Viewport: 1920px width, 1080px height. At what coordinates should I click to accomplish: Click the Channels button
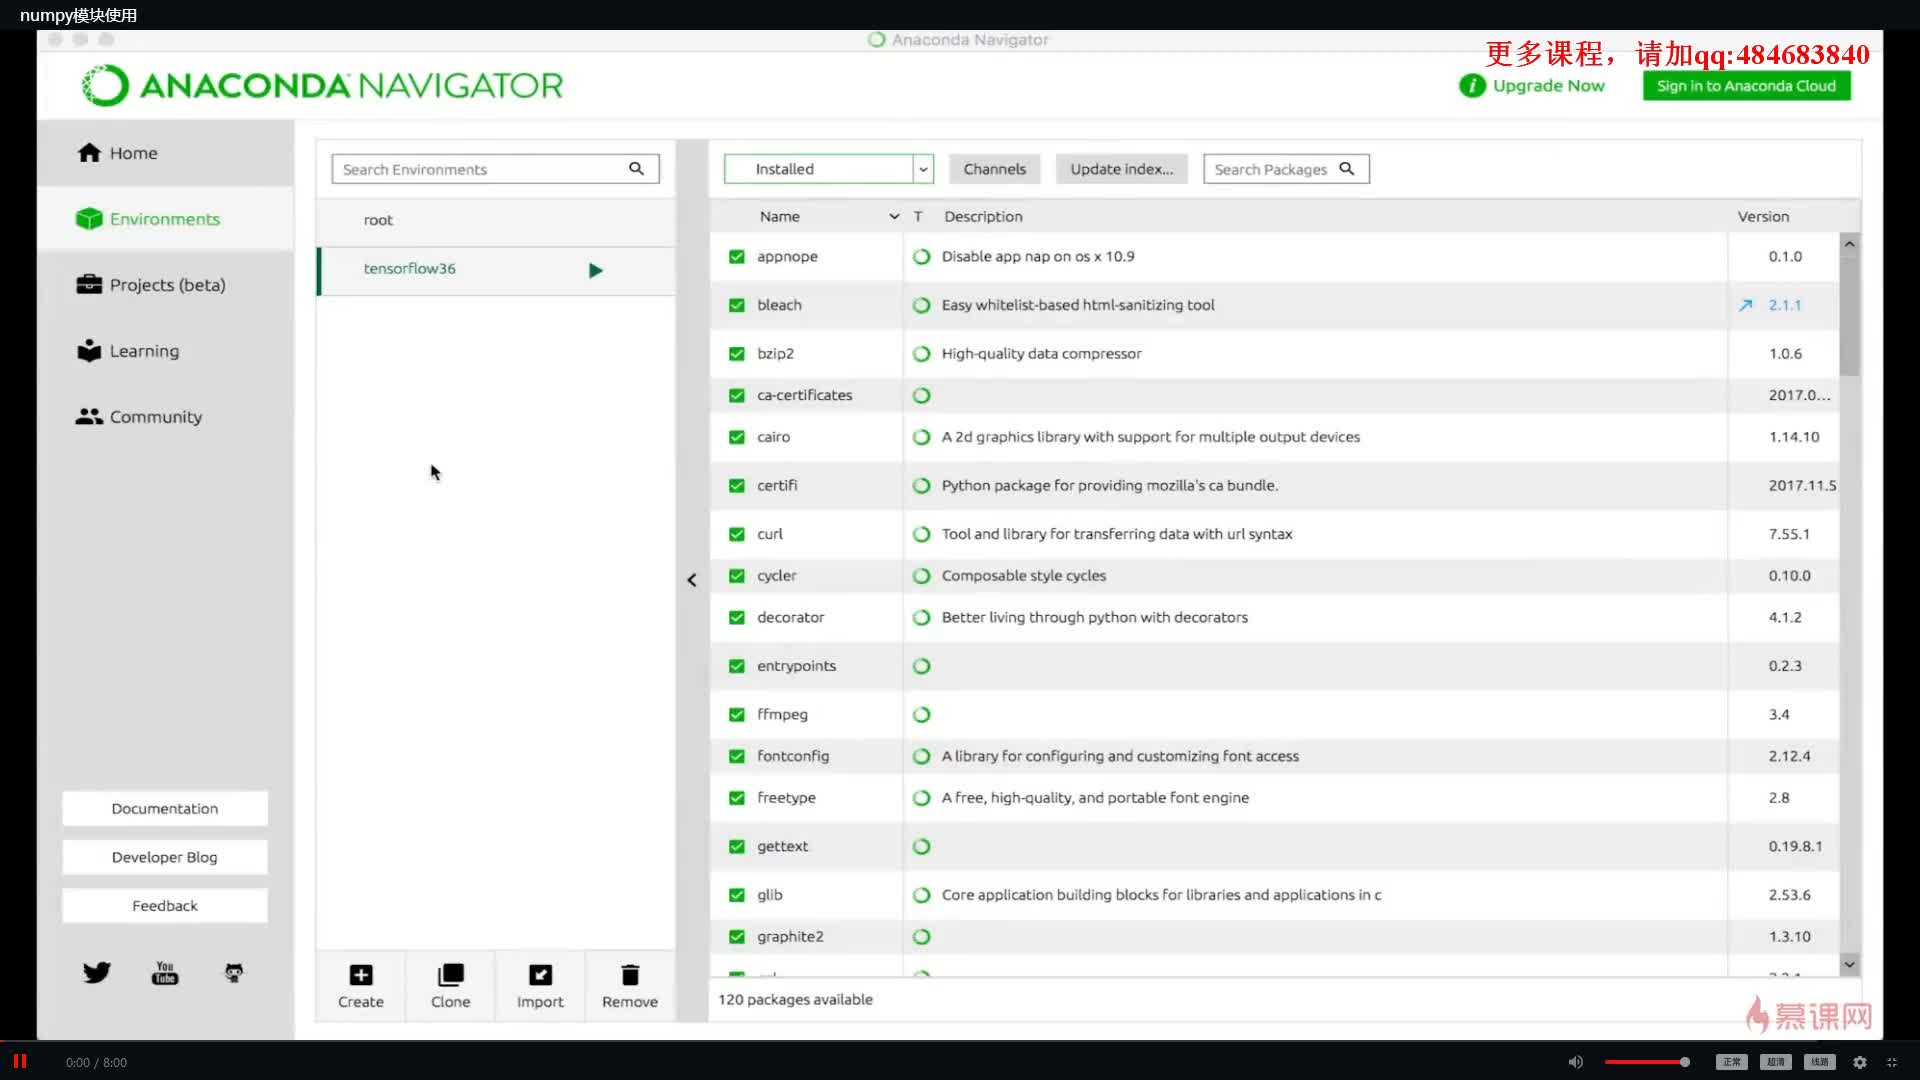[x=994, y=169]
